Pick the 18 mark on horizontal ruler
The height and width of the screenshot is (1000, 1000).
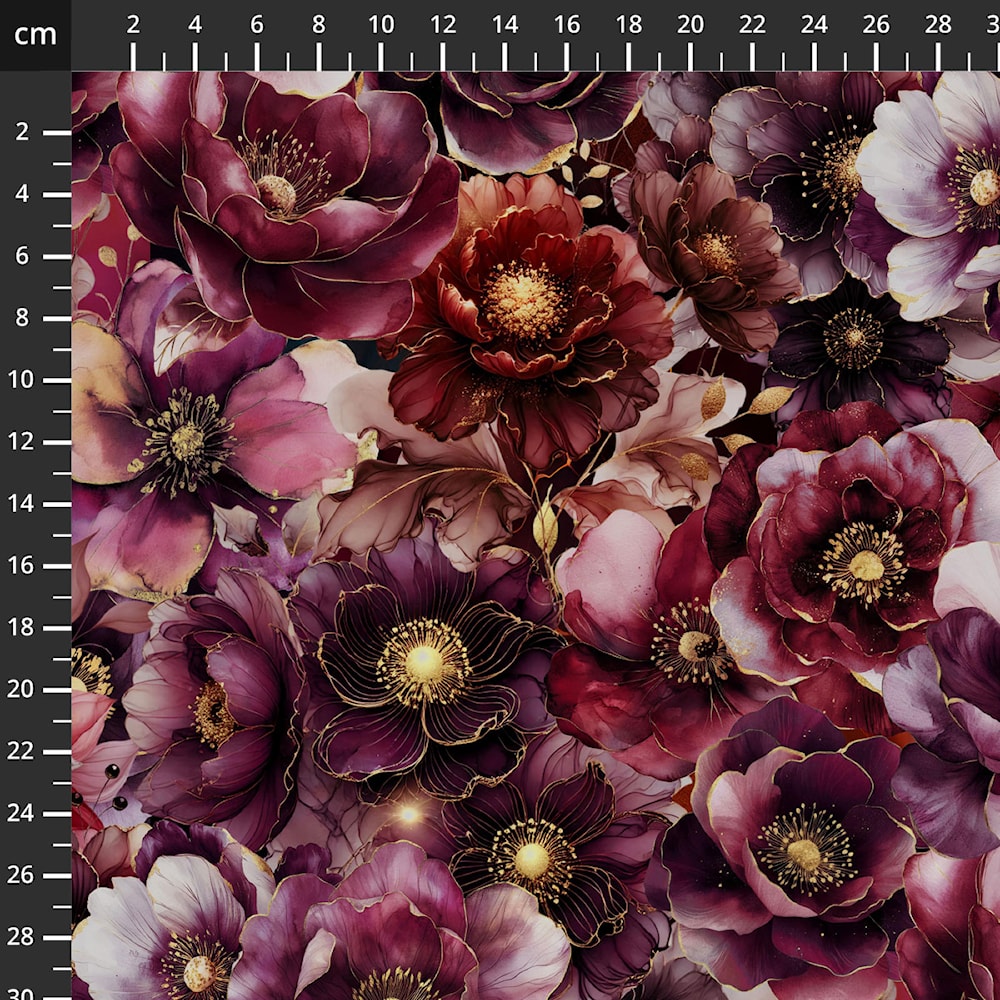coord(629,25)
